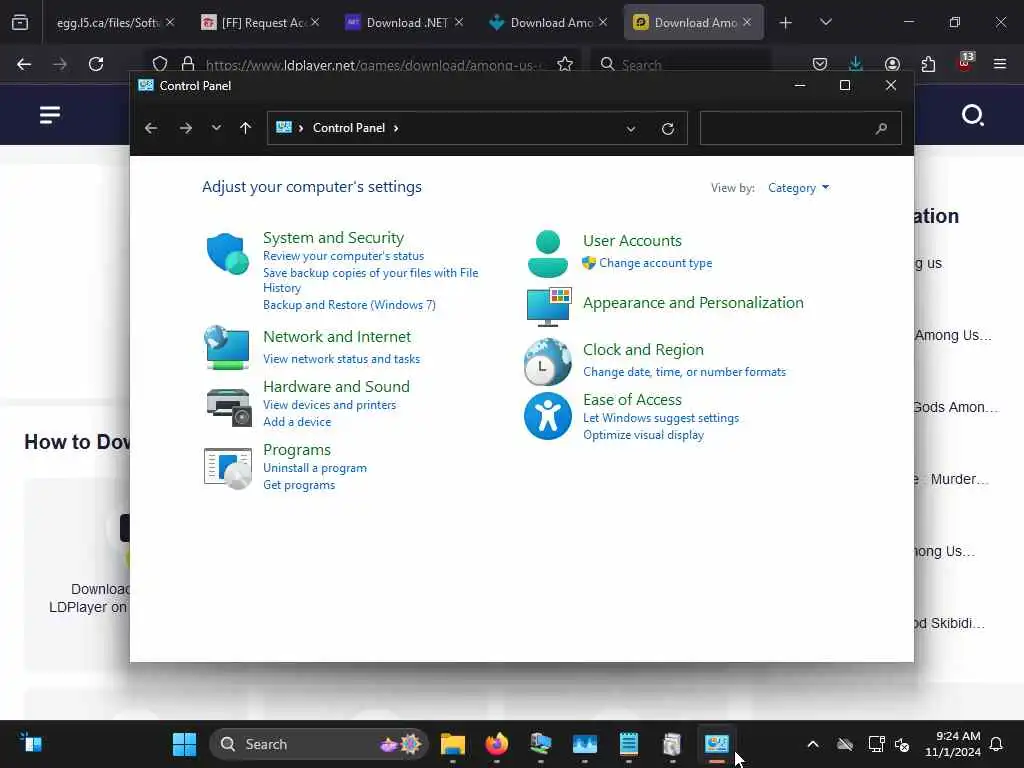The image size is (1024, 768).
Task: Open Firefox from taskbar
Action: coord(496,744)
